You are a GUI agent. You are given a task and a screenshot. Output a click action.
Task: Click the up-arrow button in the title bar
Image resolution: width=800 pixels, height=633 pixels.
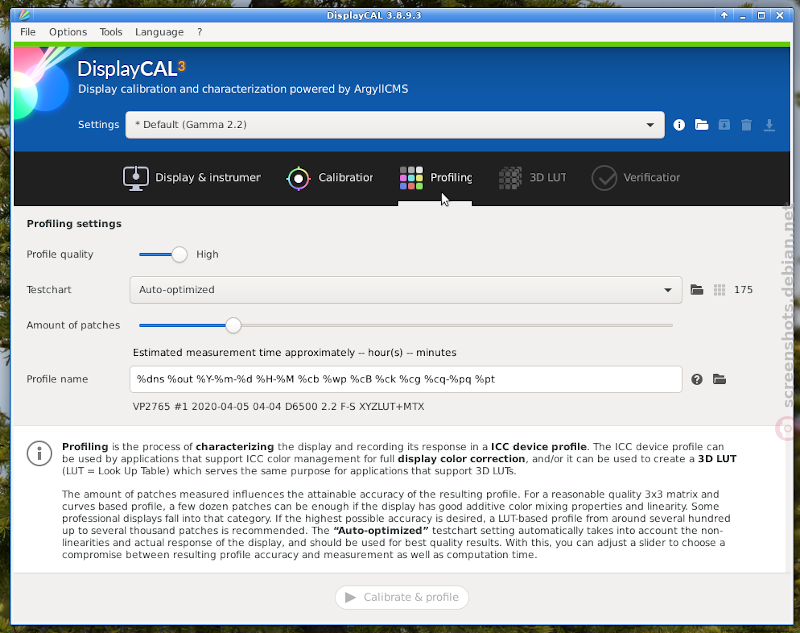pyautogui.click(x=724, y=15)
